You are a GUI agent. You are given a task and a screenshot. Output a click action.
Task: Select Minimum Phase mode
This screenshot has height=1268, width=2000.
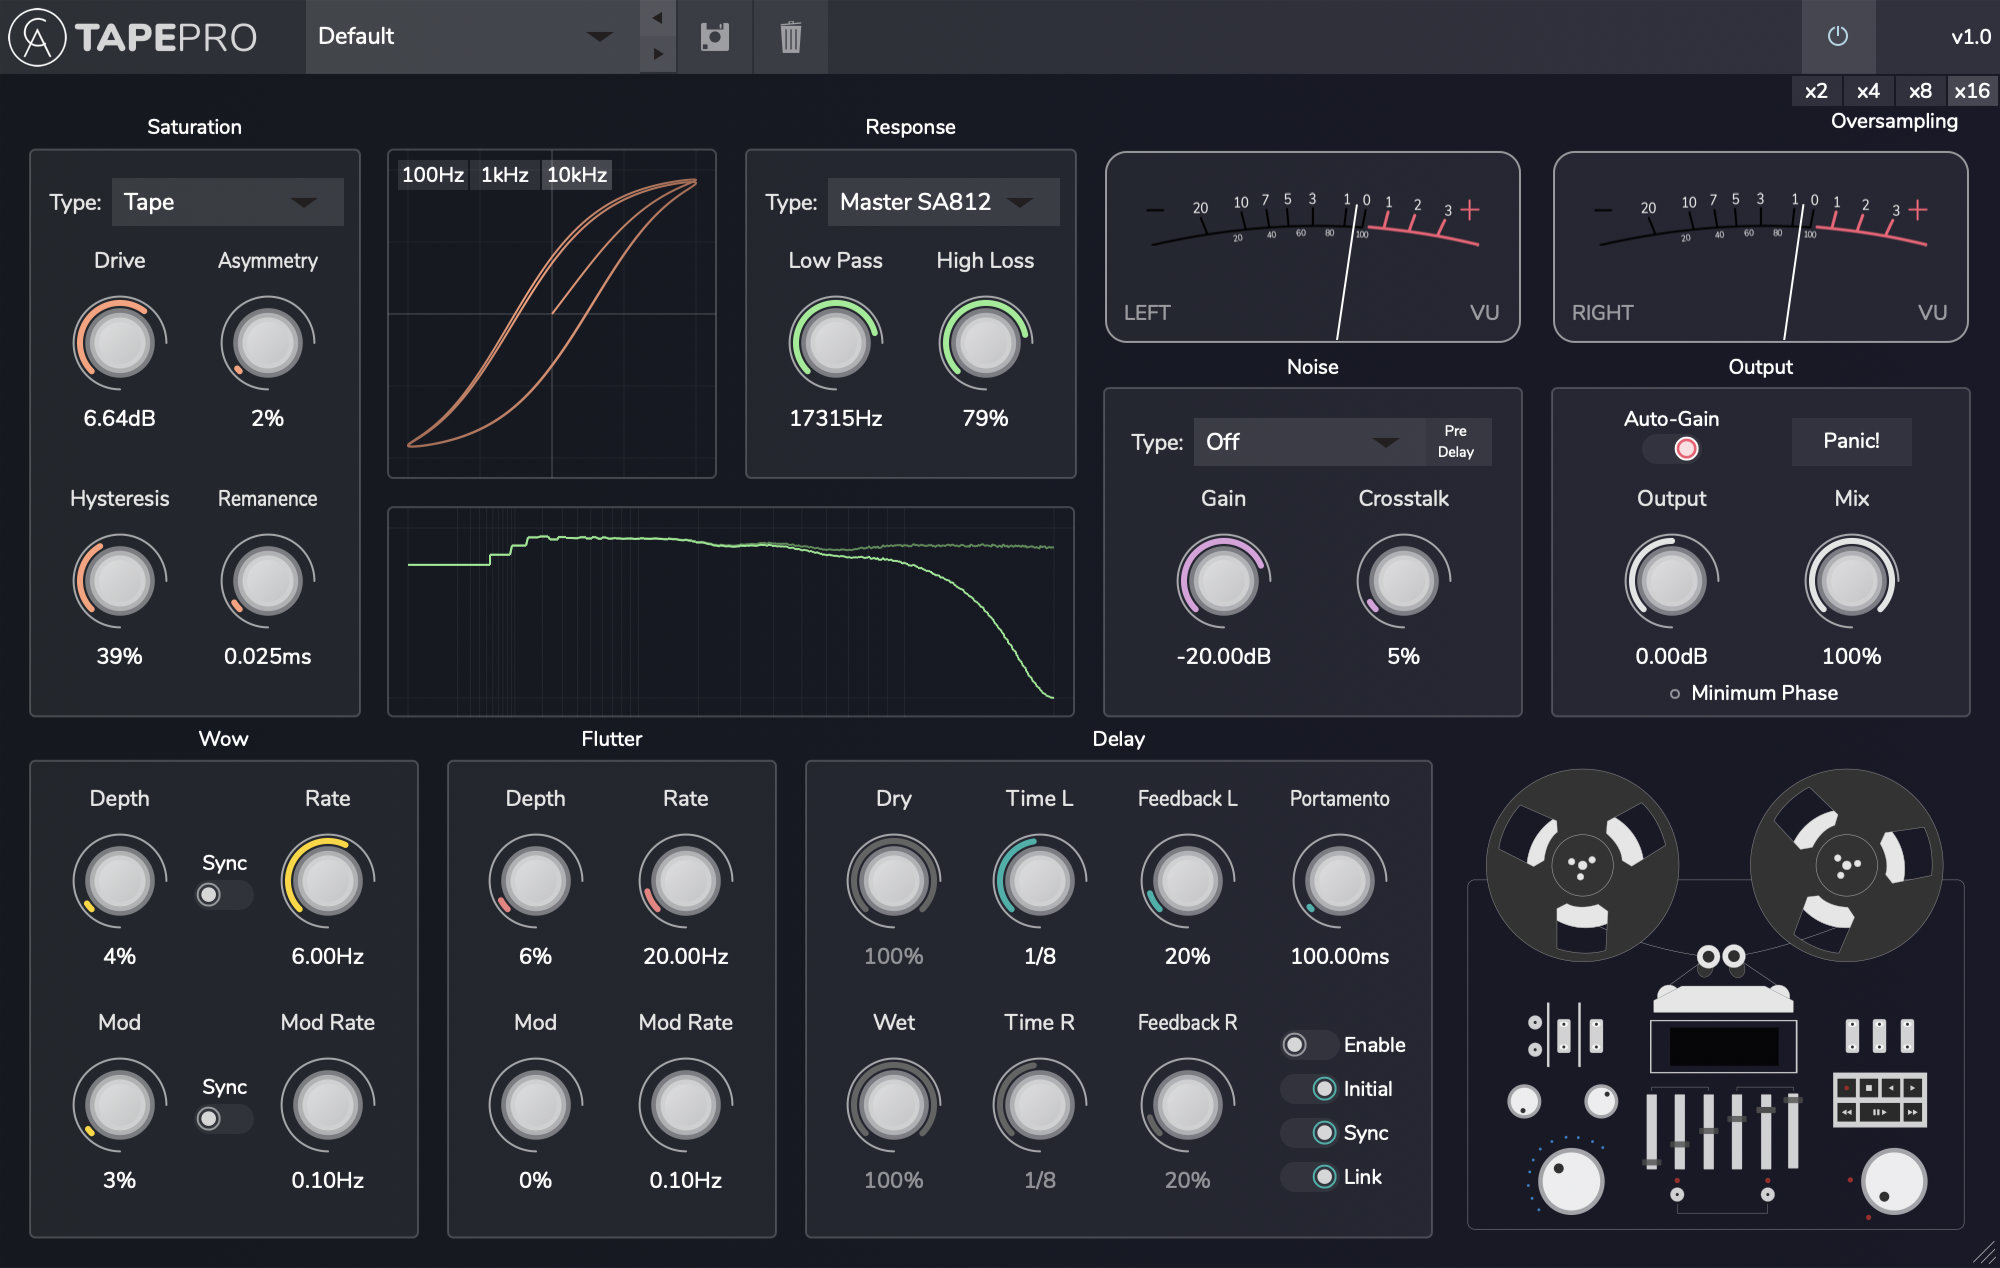[x=1674, y=692]
